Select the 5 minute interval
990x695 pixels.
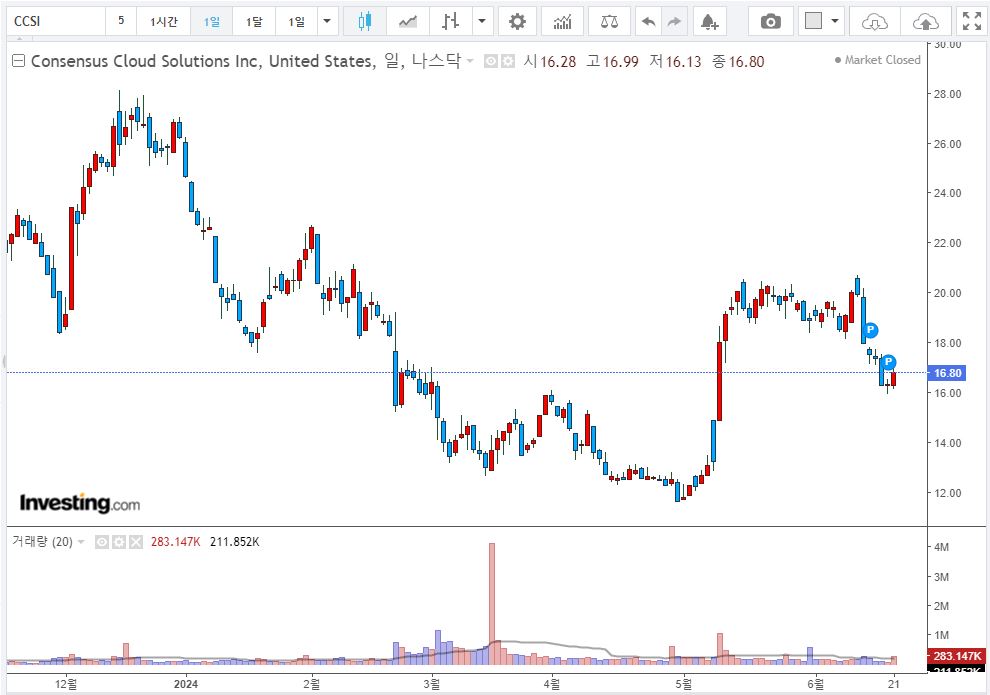click(121, 21)
